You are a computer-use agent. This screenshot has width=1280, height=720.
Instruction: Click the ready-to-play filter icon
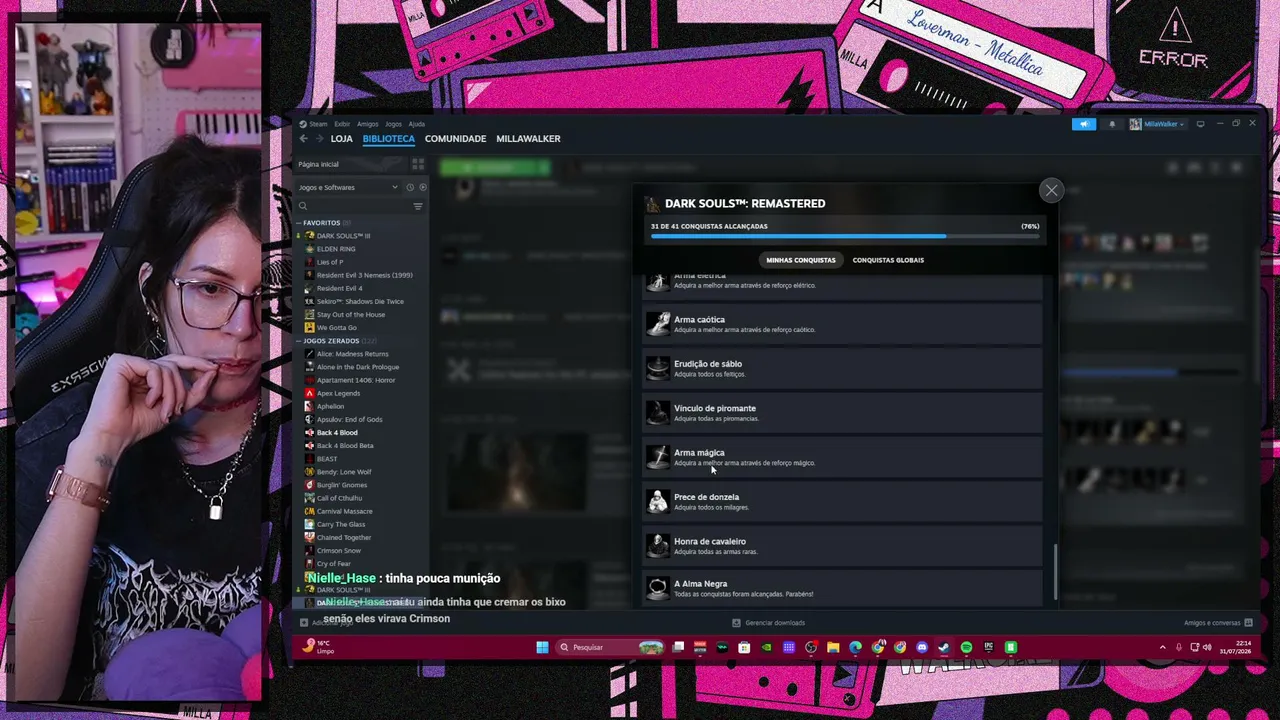pos(423,187)
